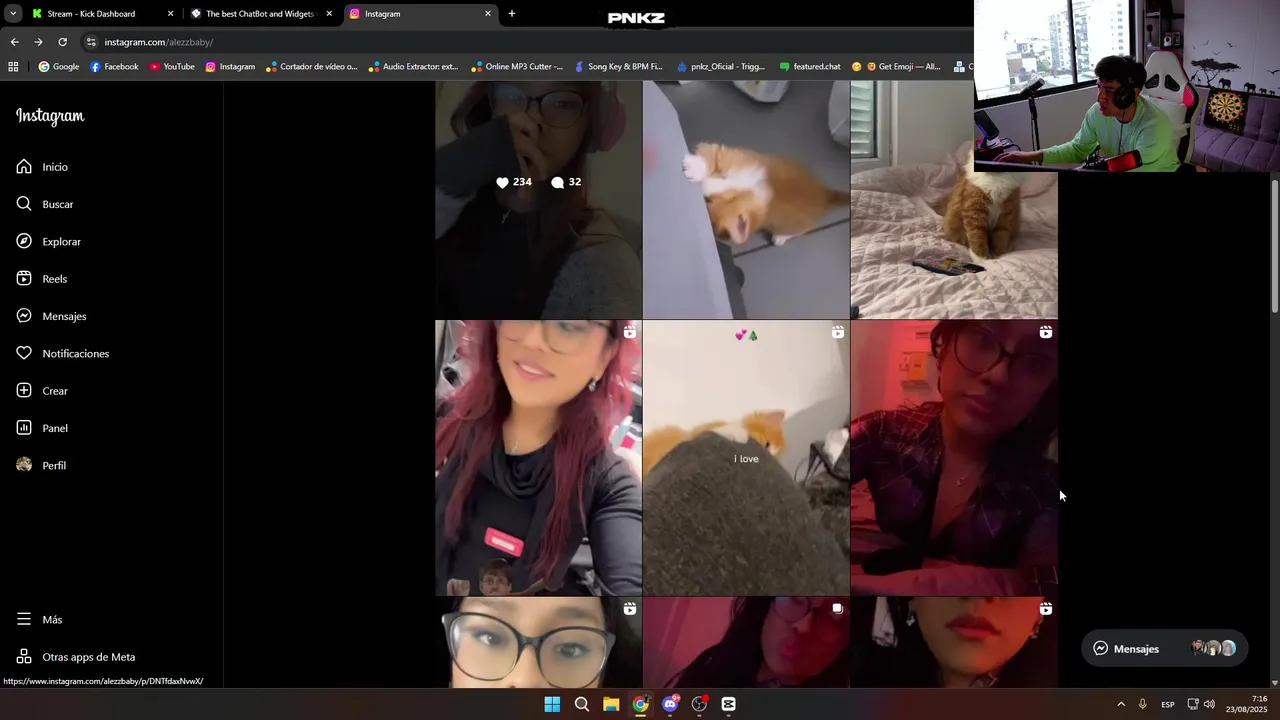Show hidden system tray icons
This screenshot has height=720, width=1280.
pyautogui.click(x=1121, y=704)
